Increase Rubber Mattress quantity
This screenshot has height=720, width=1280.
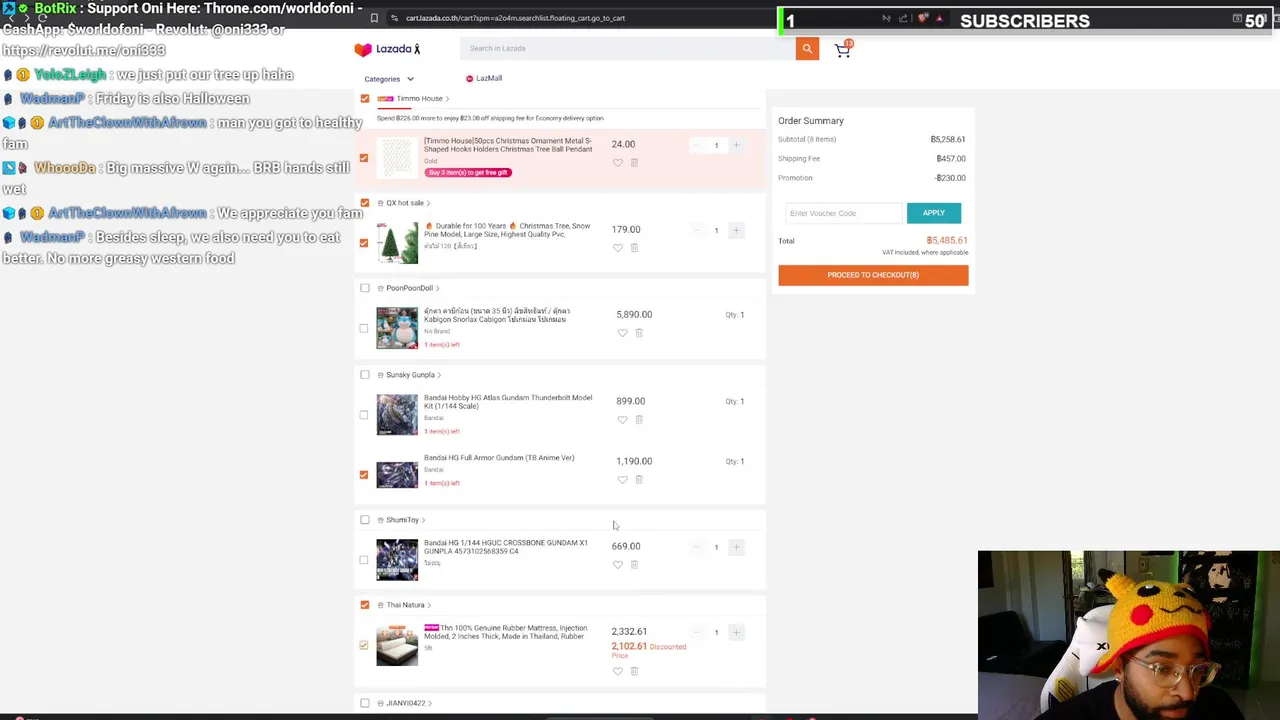point(736,632)
